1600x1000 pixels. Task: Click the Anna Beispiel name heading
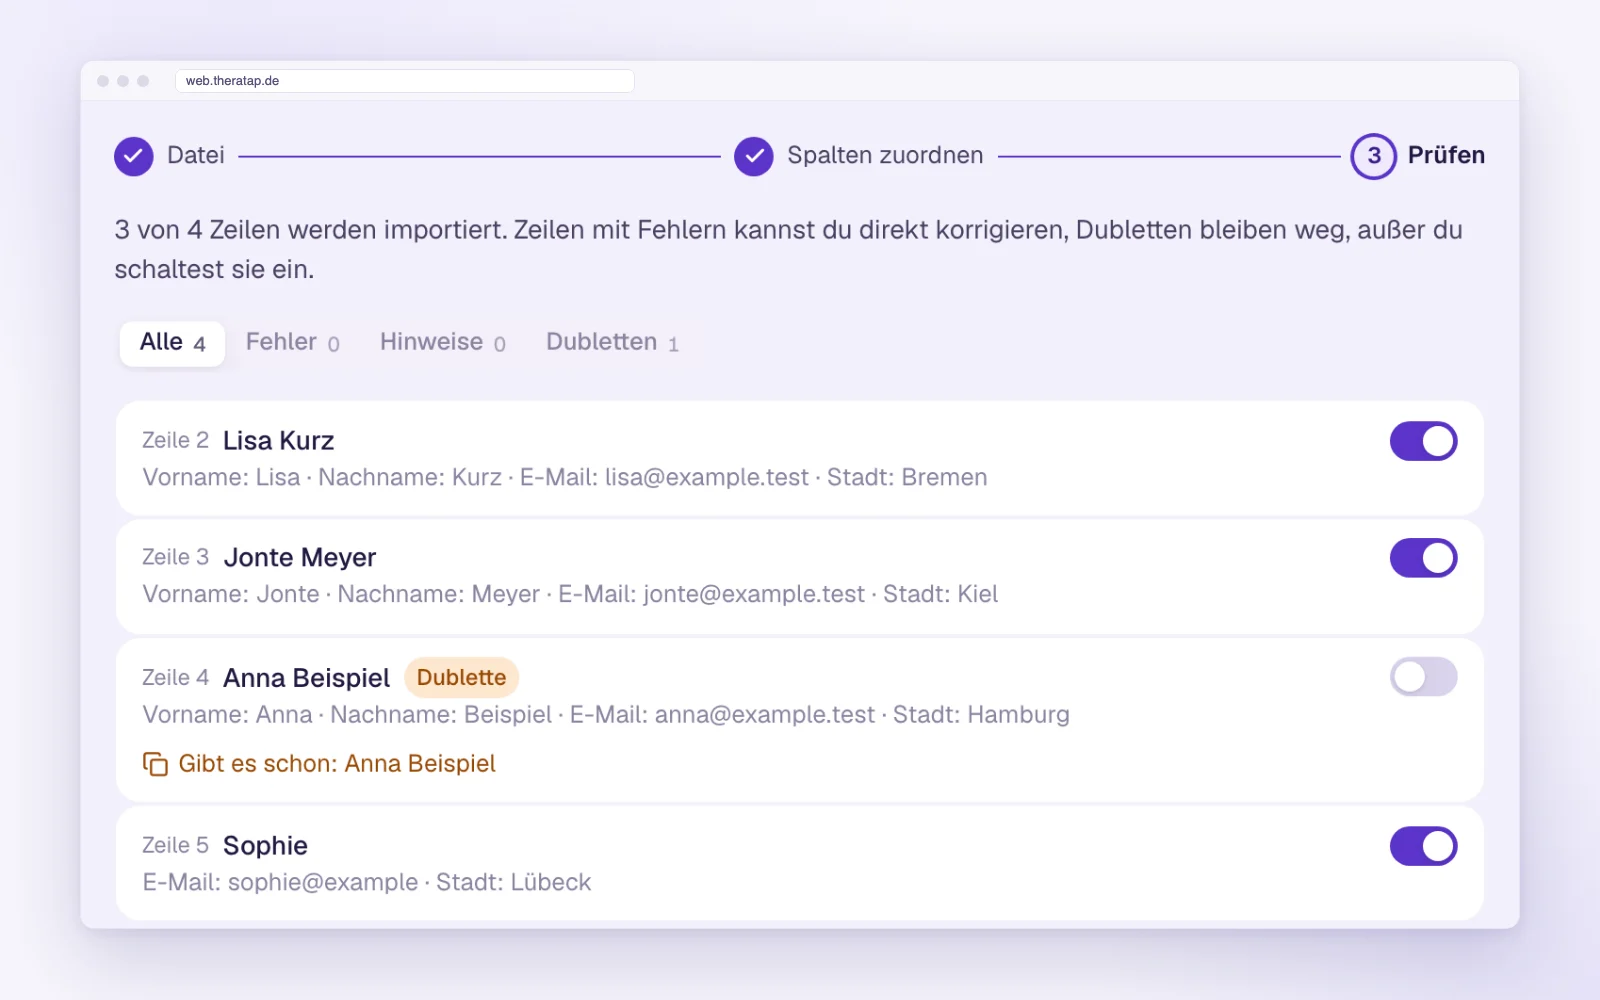tap(306, 678)
